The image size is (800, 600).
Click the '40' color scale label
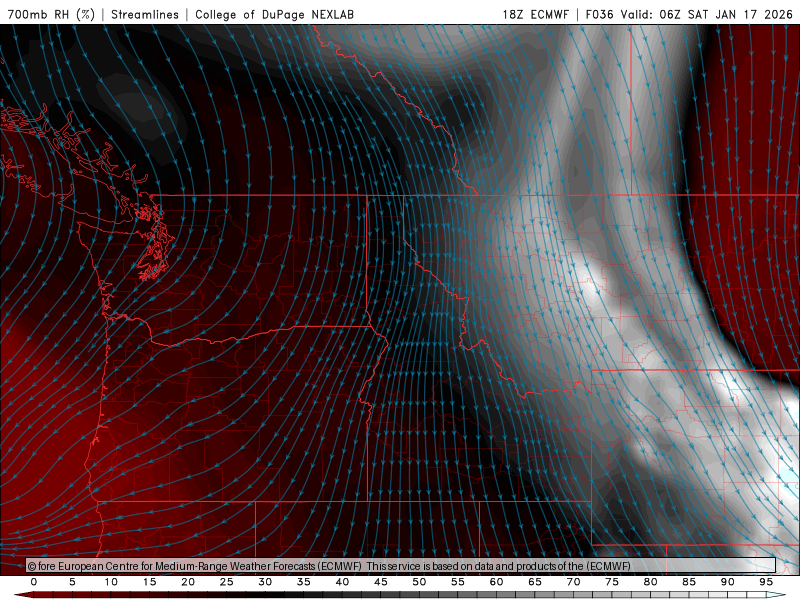tap(342, 582)
